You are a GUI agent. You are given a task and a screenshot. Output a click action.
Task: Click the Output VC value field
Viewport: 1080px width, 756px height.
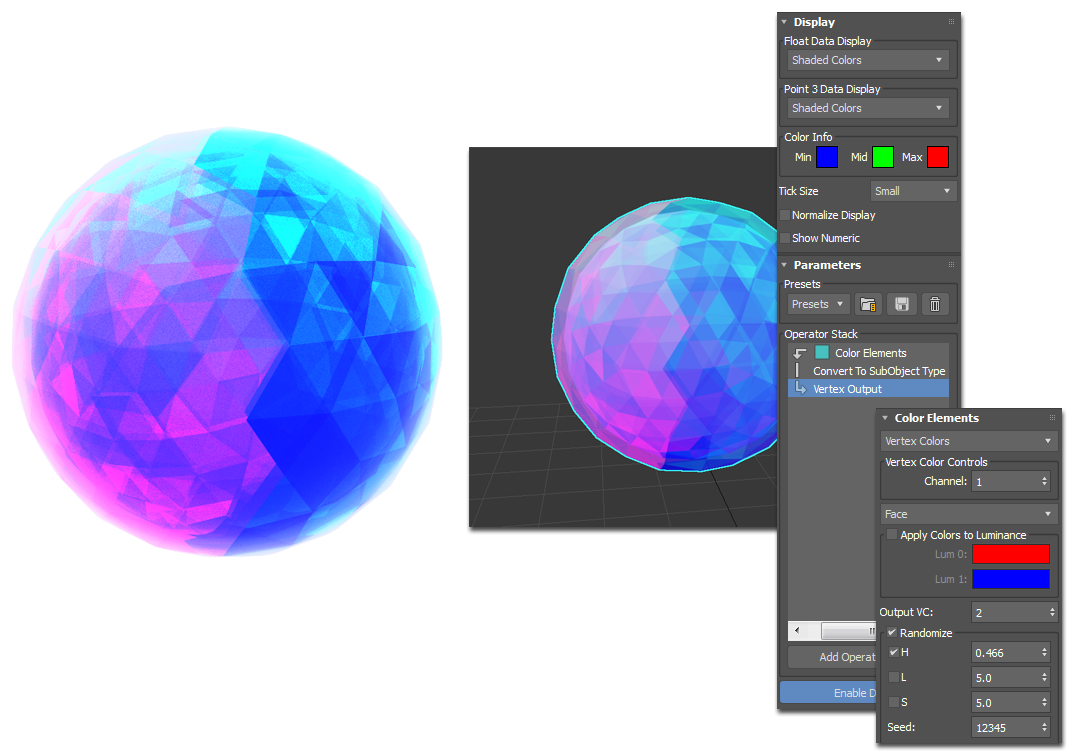(1008, 612)
